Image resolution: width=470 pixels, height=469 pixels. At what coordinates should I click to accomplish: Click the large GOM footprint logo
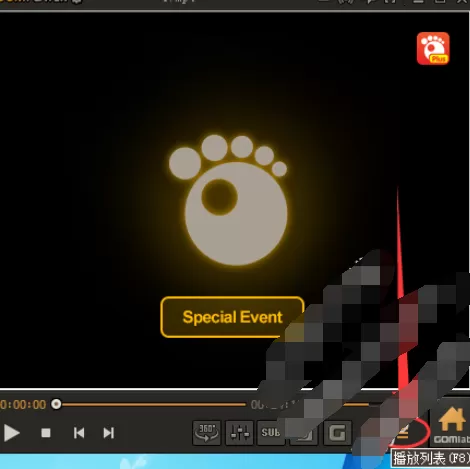click(228, 199)
